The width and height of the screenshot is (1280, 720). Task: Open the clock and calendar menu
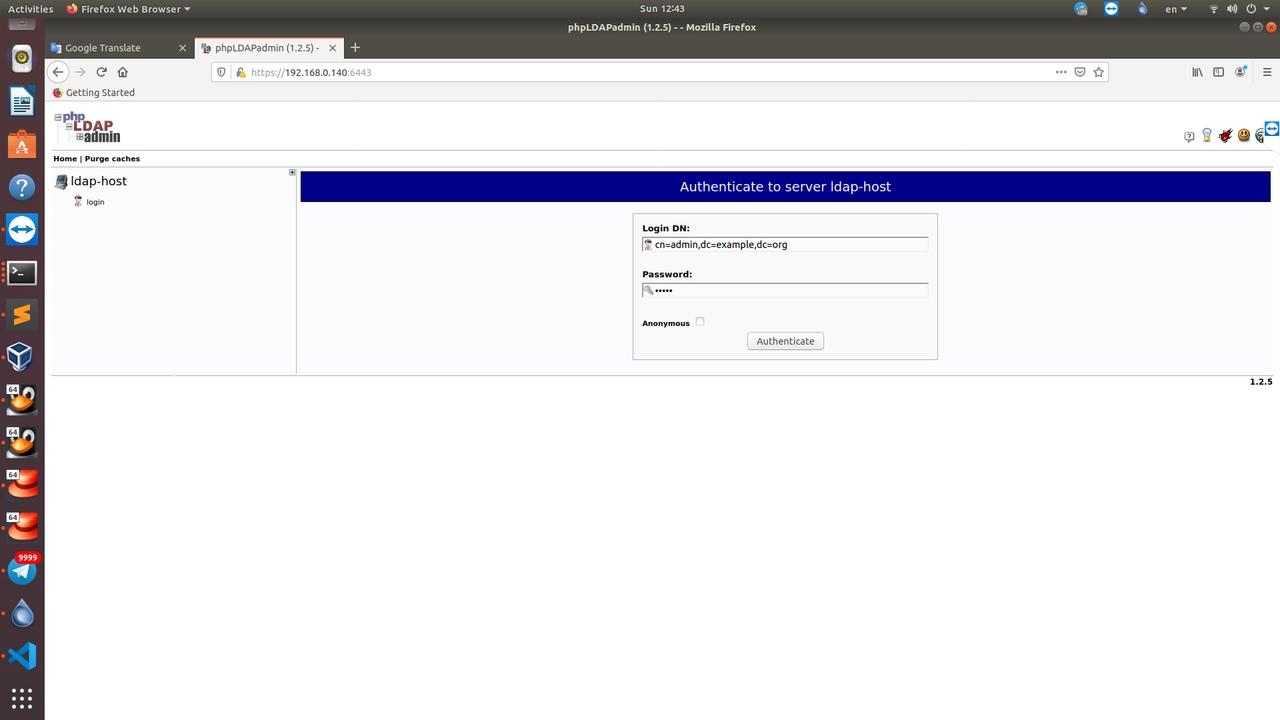point(662,9)
